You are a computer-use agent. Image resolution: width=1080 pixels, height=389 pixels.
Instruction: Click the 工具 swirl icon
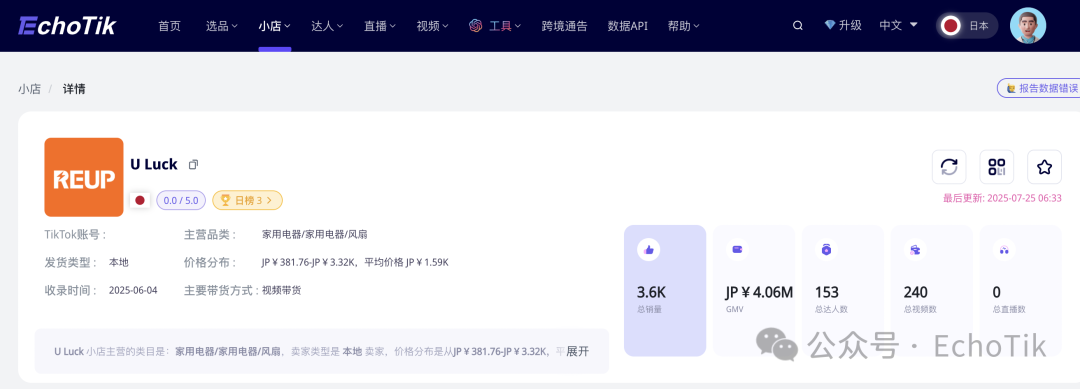(x=475, y=25)
